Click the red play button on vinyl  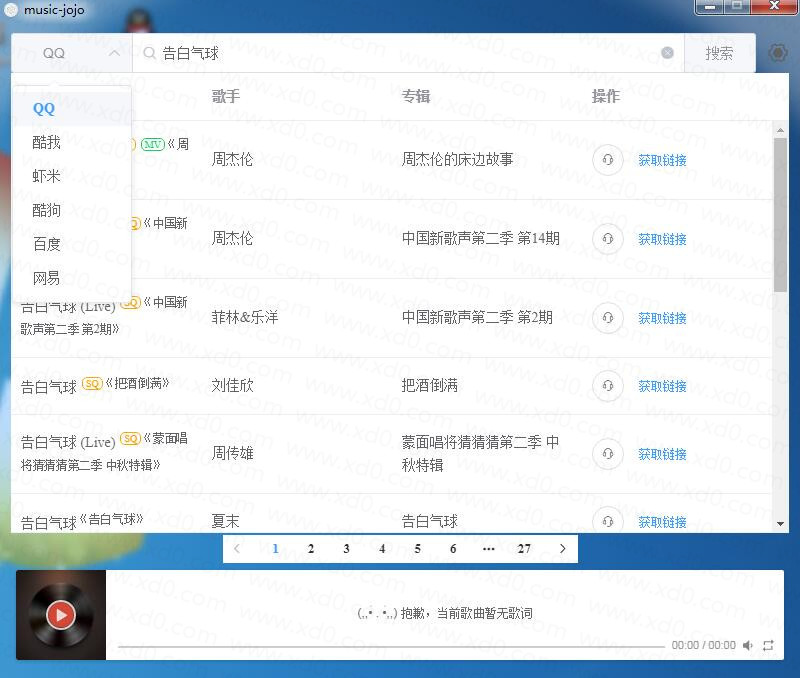point(61,615)
